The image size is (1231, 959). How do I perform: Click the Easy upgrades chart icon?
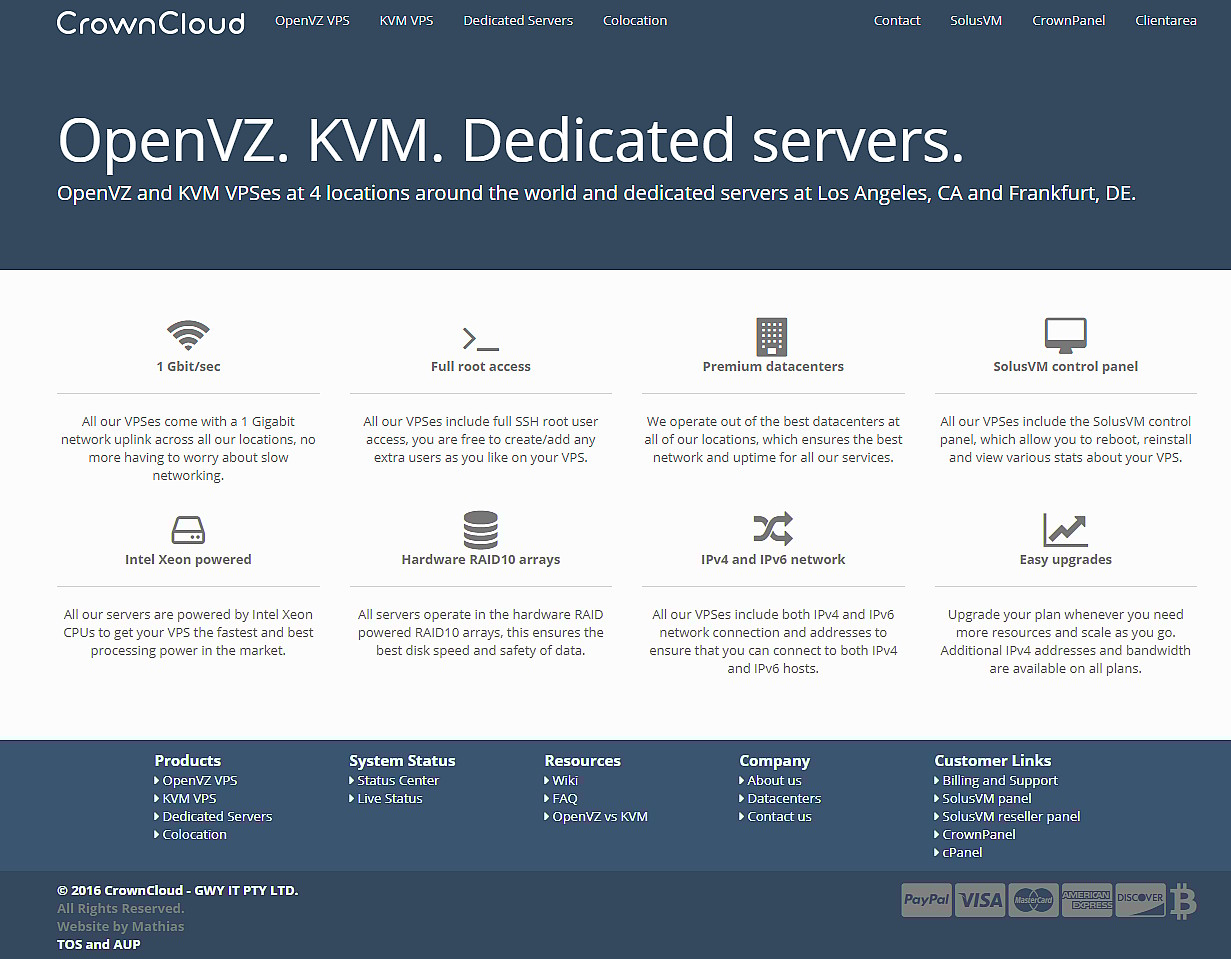(x=1065, y=529)
